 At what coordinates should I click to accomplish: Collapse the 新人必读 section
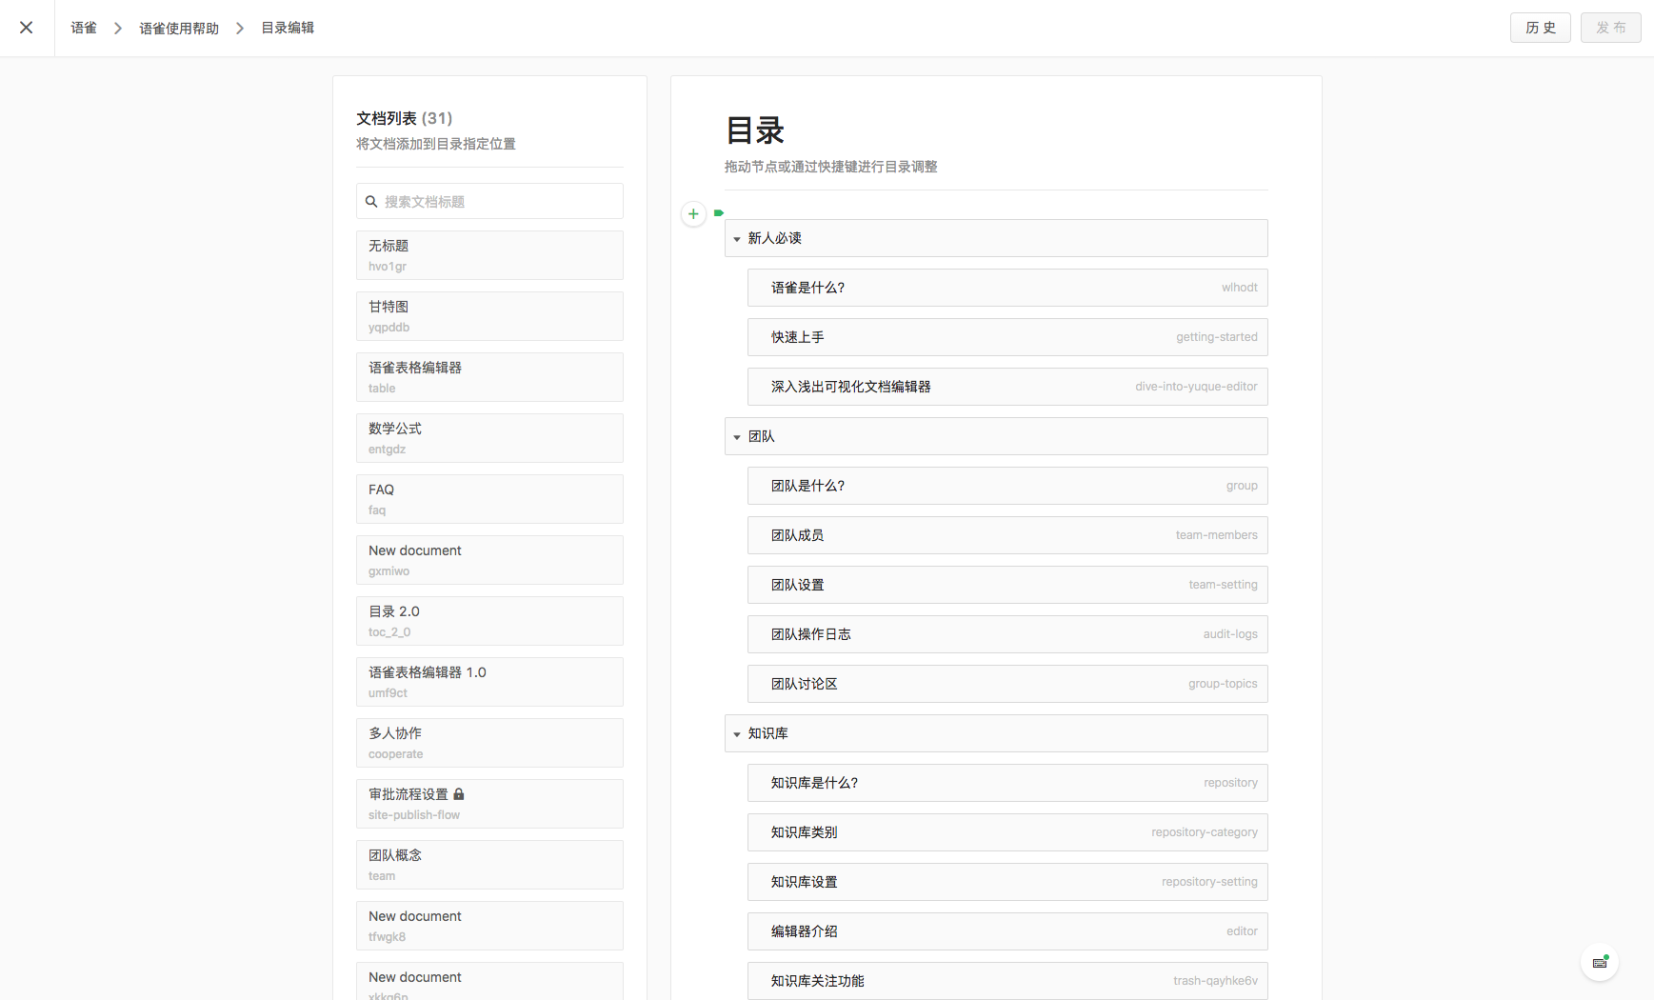(x=738, y=238)
